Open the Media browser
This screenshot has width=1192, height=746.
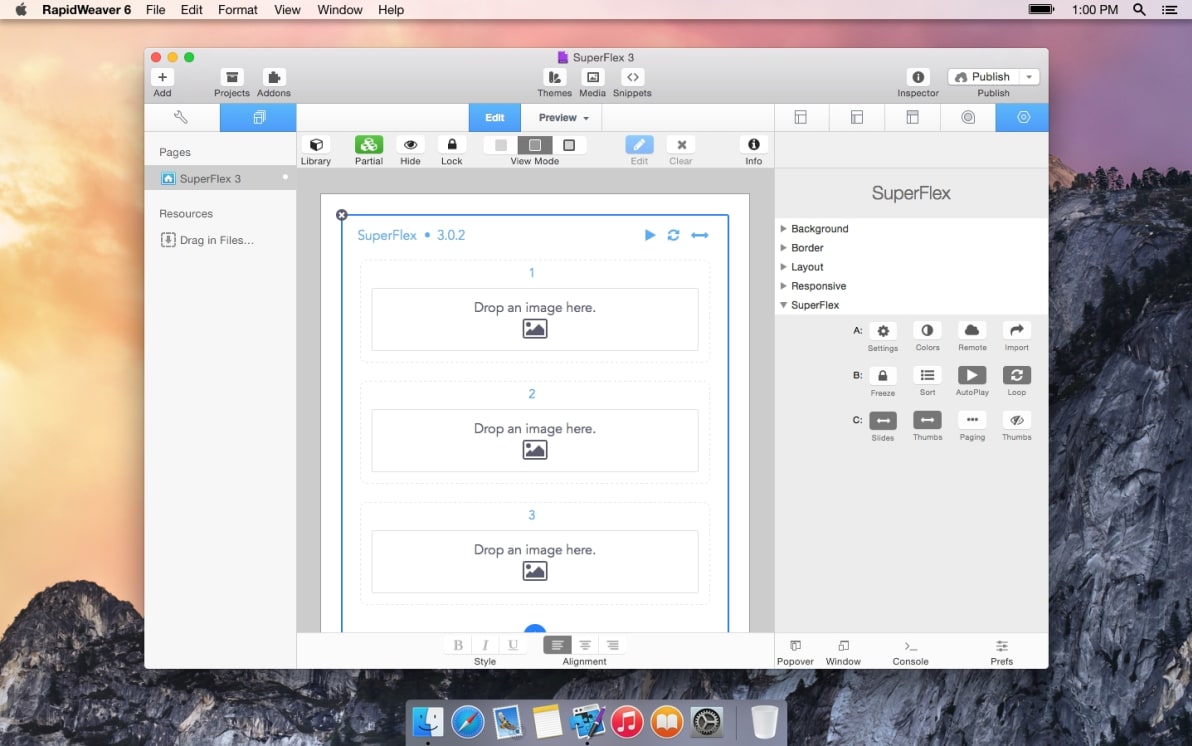(592, 78)
